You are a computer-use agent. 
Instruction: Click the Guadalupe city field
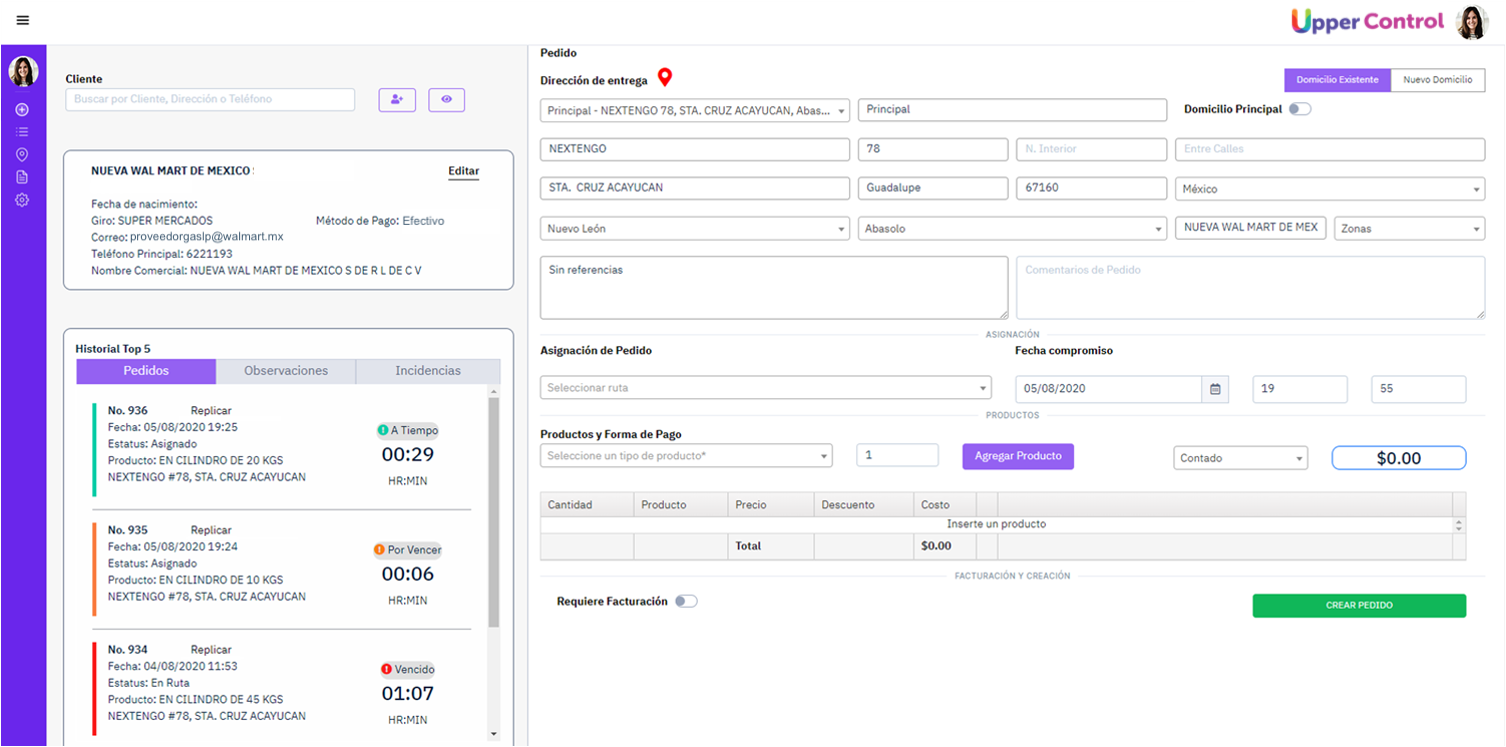(933, 188)
